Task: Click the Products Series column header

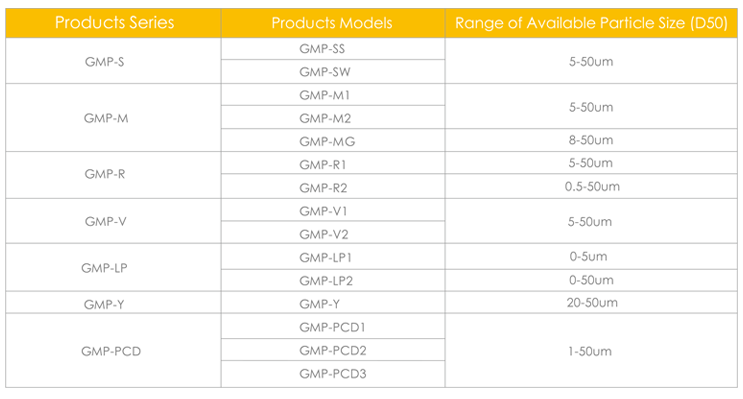Action: pyautogui.click(x=113, y=23)
